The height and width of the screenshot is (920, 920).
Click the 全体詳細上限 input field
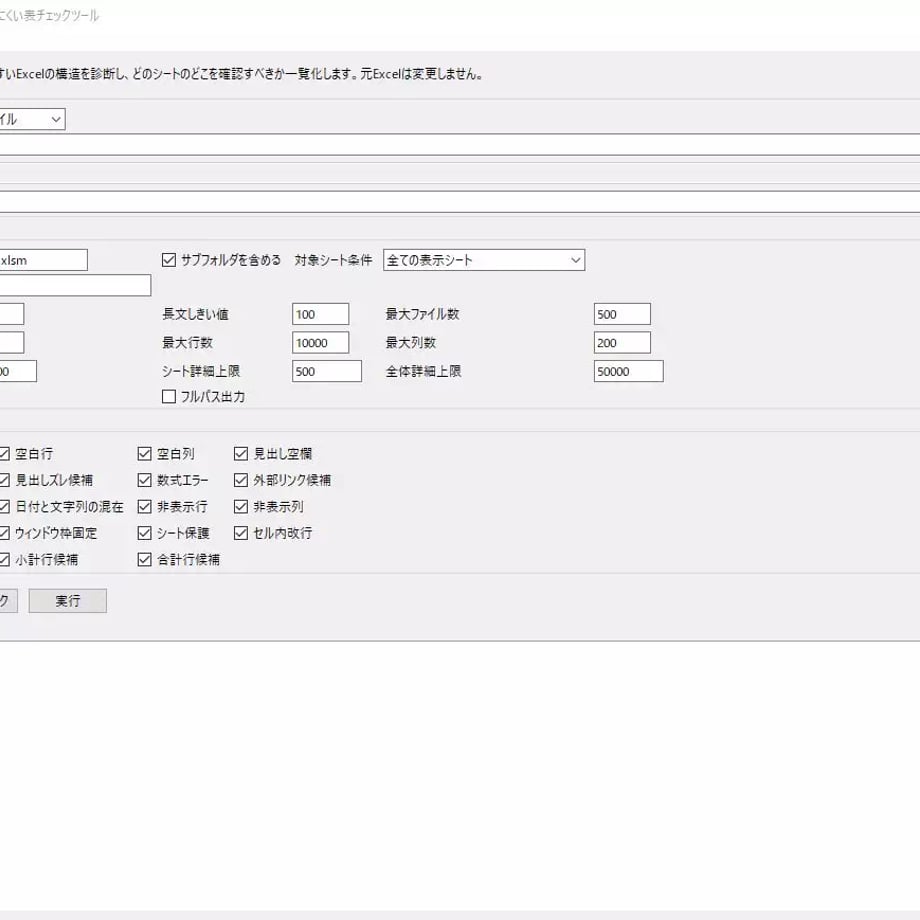[x=628, y=371]
